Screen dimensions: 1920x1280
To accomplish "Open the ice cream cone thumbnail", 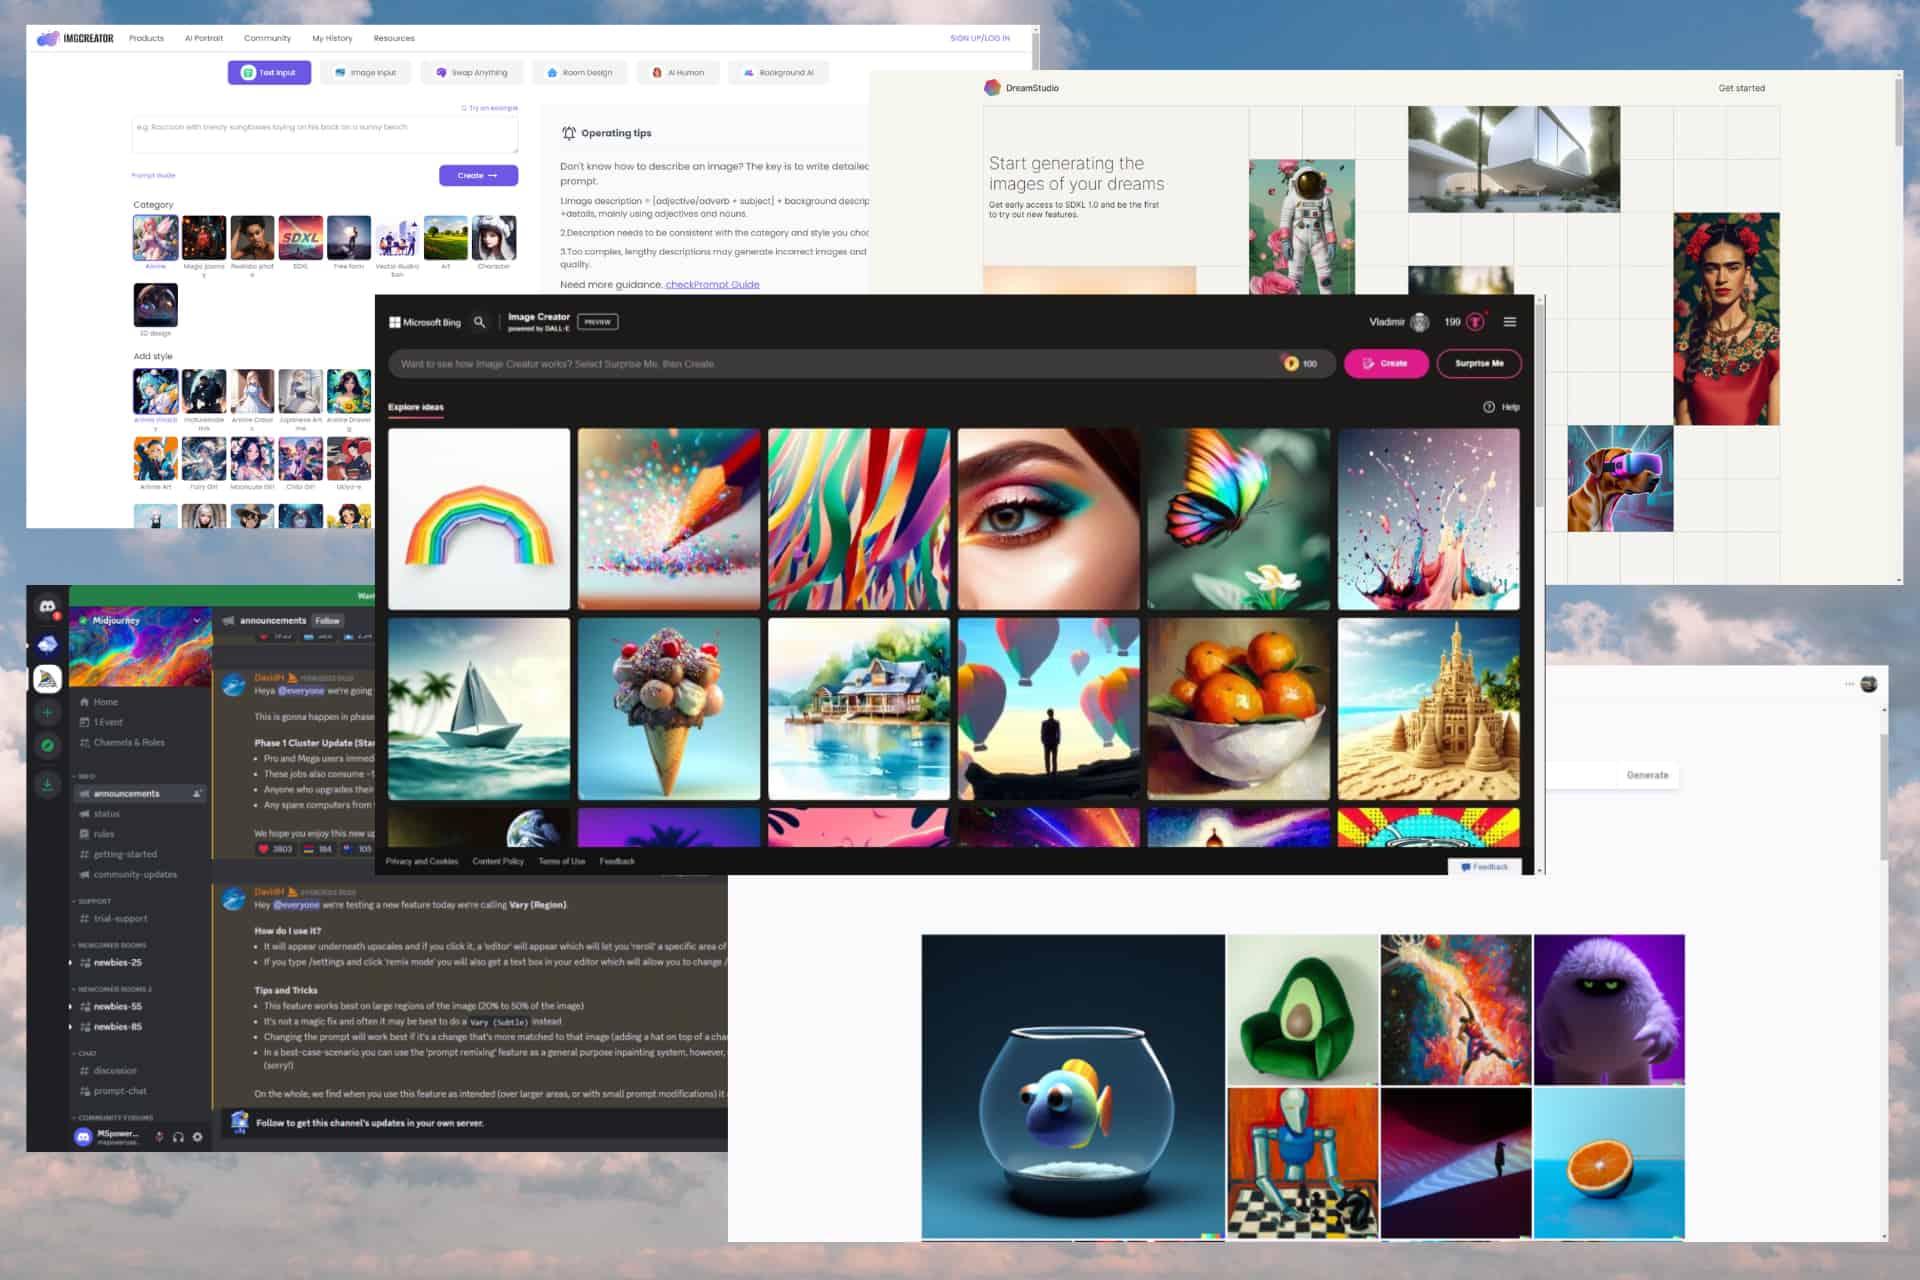I will coord(669,709).
